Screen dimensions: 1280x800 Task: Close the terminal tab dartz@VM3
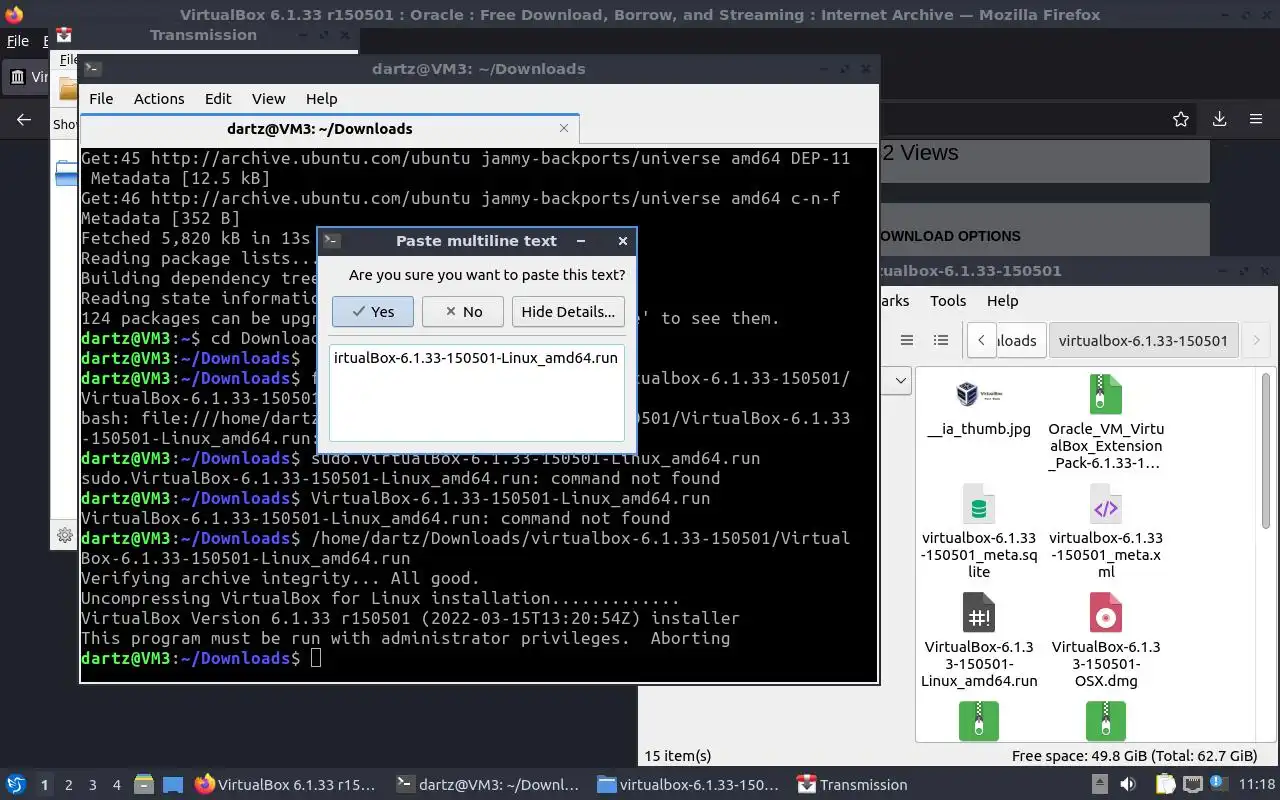pyautogui.click(x=564, y=128)
